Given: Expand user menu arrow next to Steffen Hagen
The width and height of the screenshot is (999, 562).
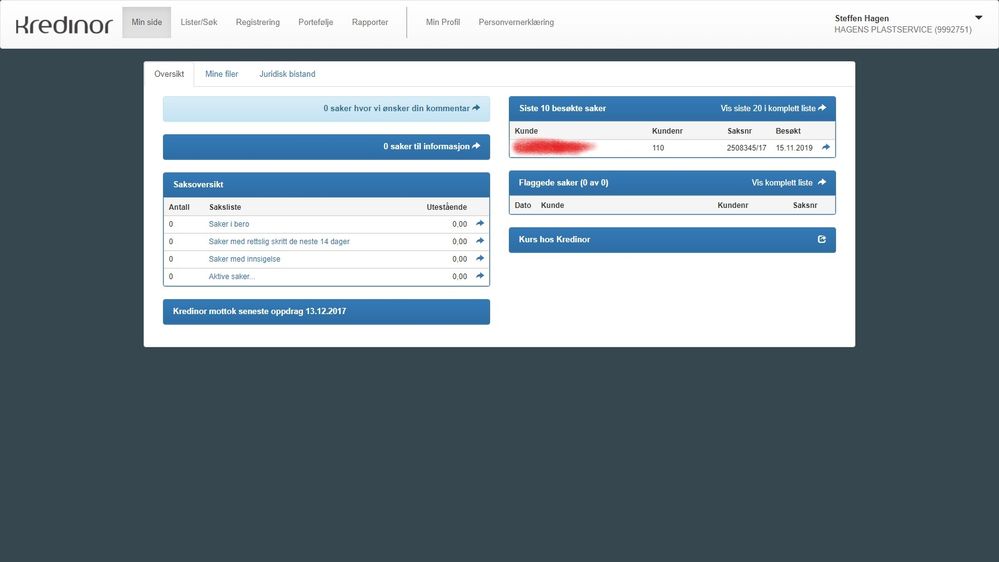Looking at the screenshot, I should click(979, 18).
